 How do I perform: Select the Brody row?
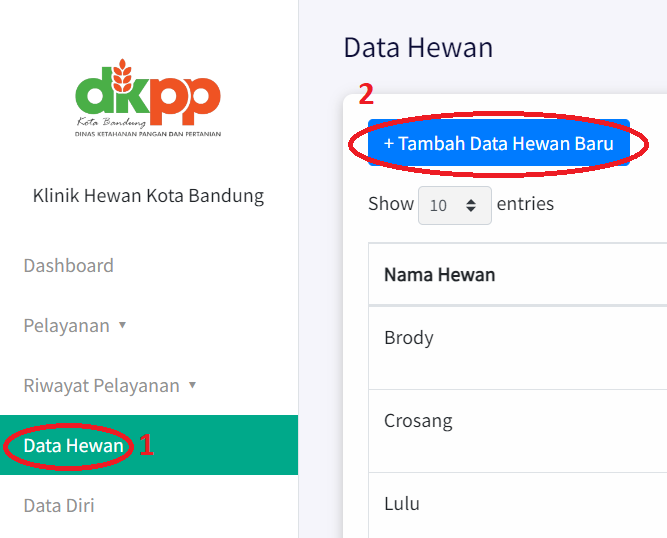pyautogui.click(x=409, y=338)
